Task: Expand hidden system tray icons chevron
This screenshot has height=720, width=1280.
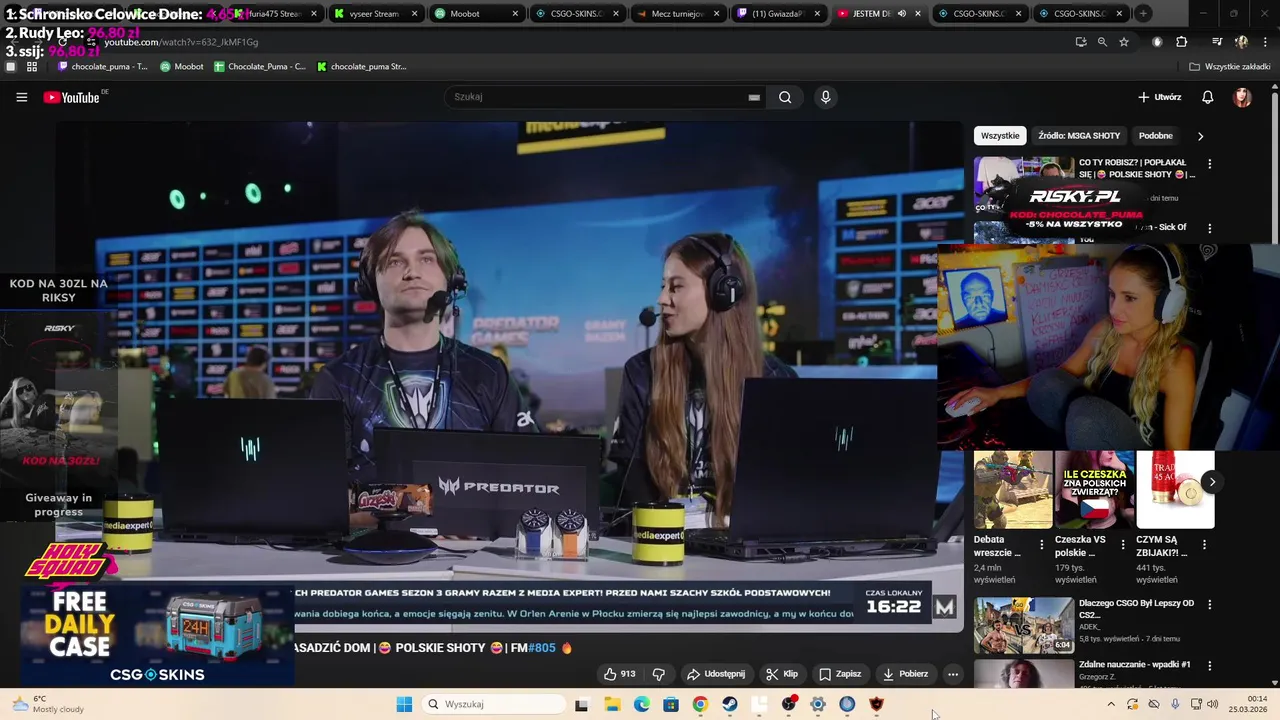Action: (x=1110, y=704)
